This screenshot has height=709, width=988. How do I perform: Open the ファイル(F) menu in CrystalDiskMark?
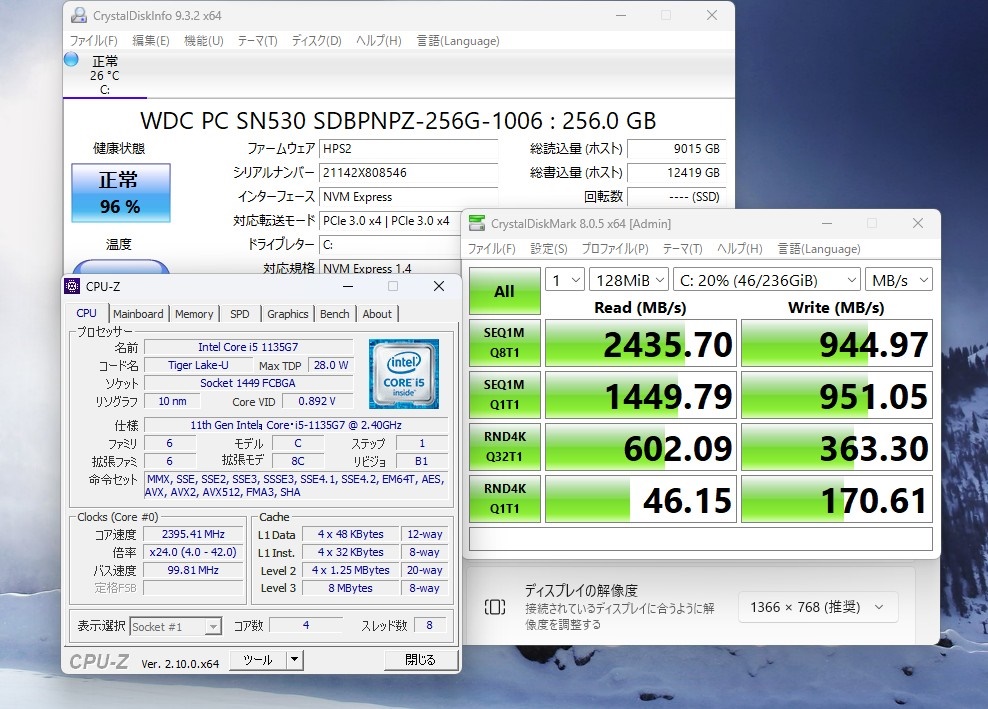[x=491, y=249]
